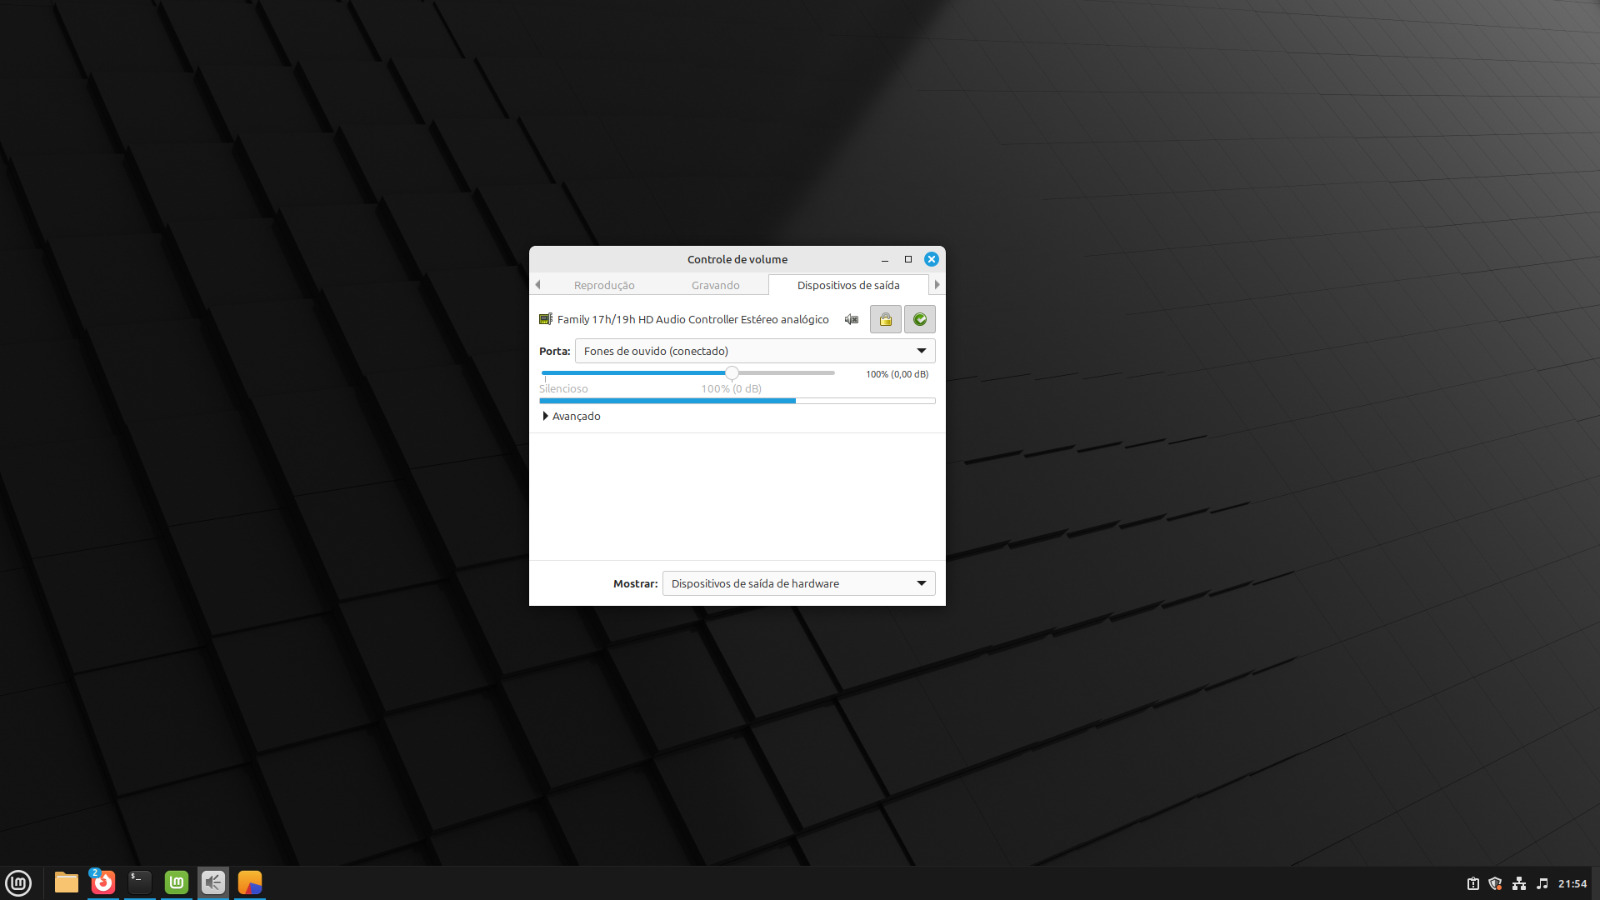Open the Mostrar output devices dropdown
This screenshot has height=900, width=1600.
click(798, 583)
